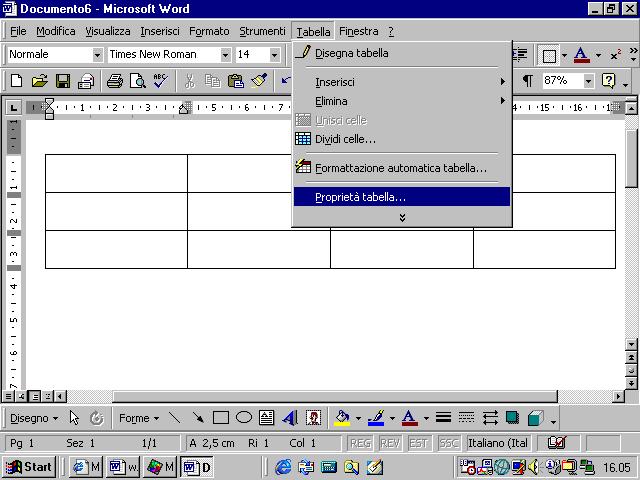Select the Oval drawing tool

click(x=244, y=418)
